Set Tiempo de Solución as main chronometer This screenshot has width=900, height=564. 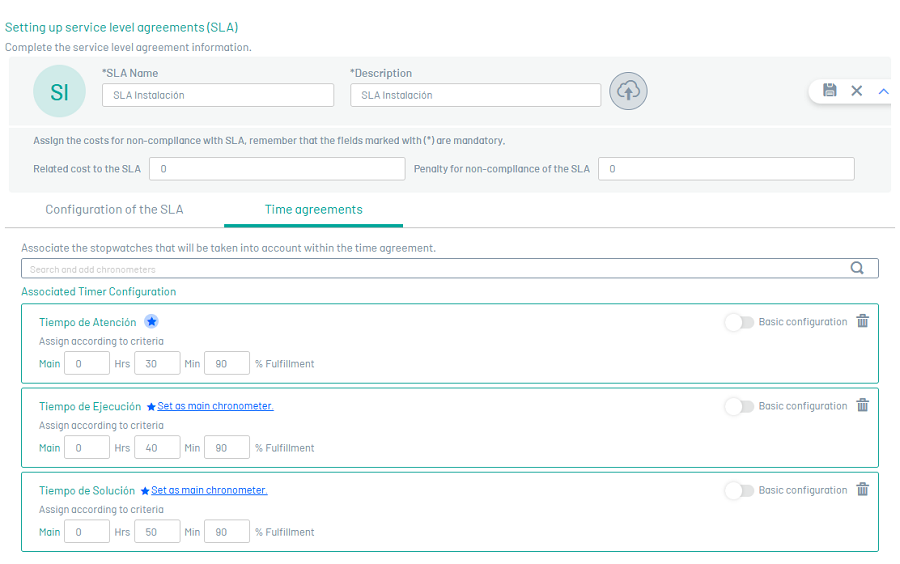pyautogui.click(x=209, y=490)
